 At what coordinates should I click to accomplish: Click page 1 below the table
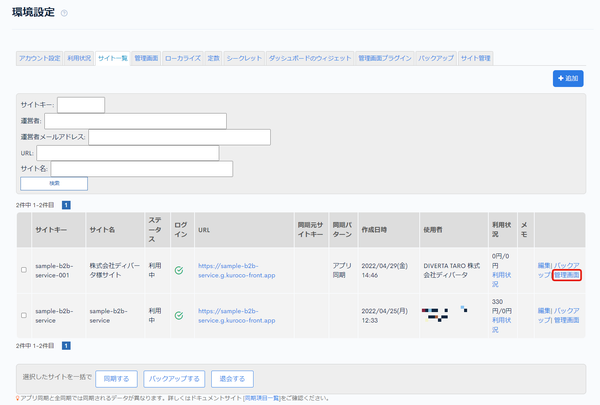(66, 346)
